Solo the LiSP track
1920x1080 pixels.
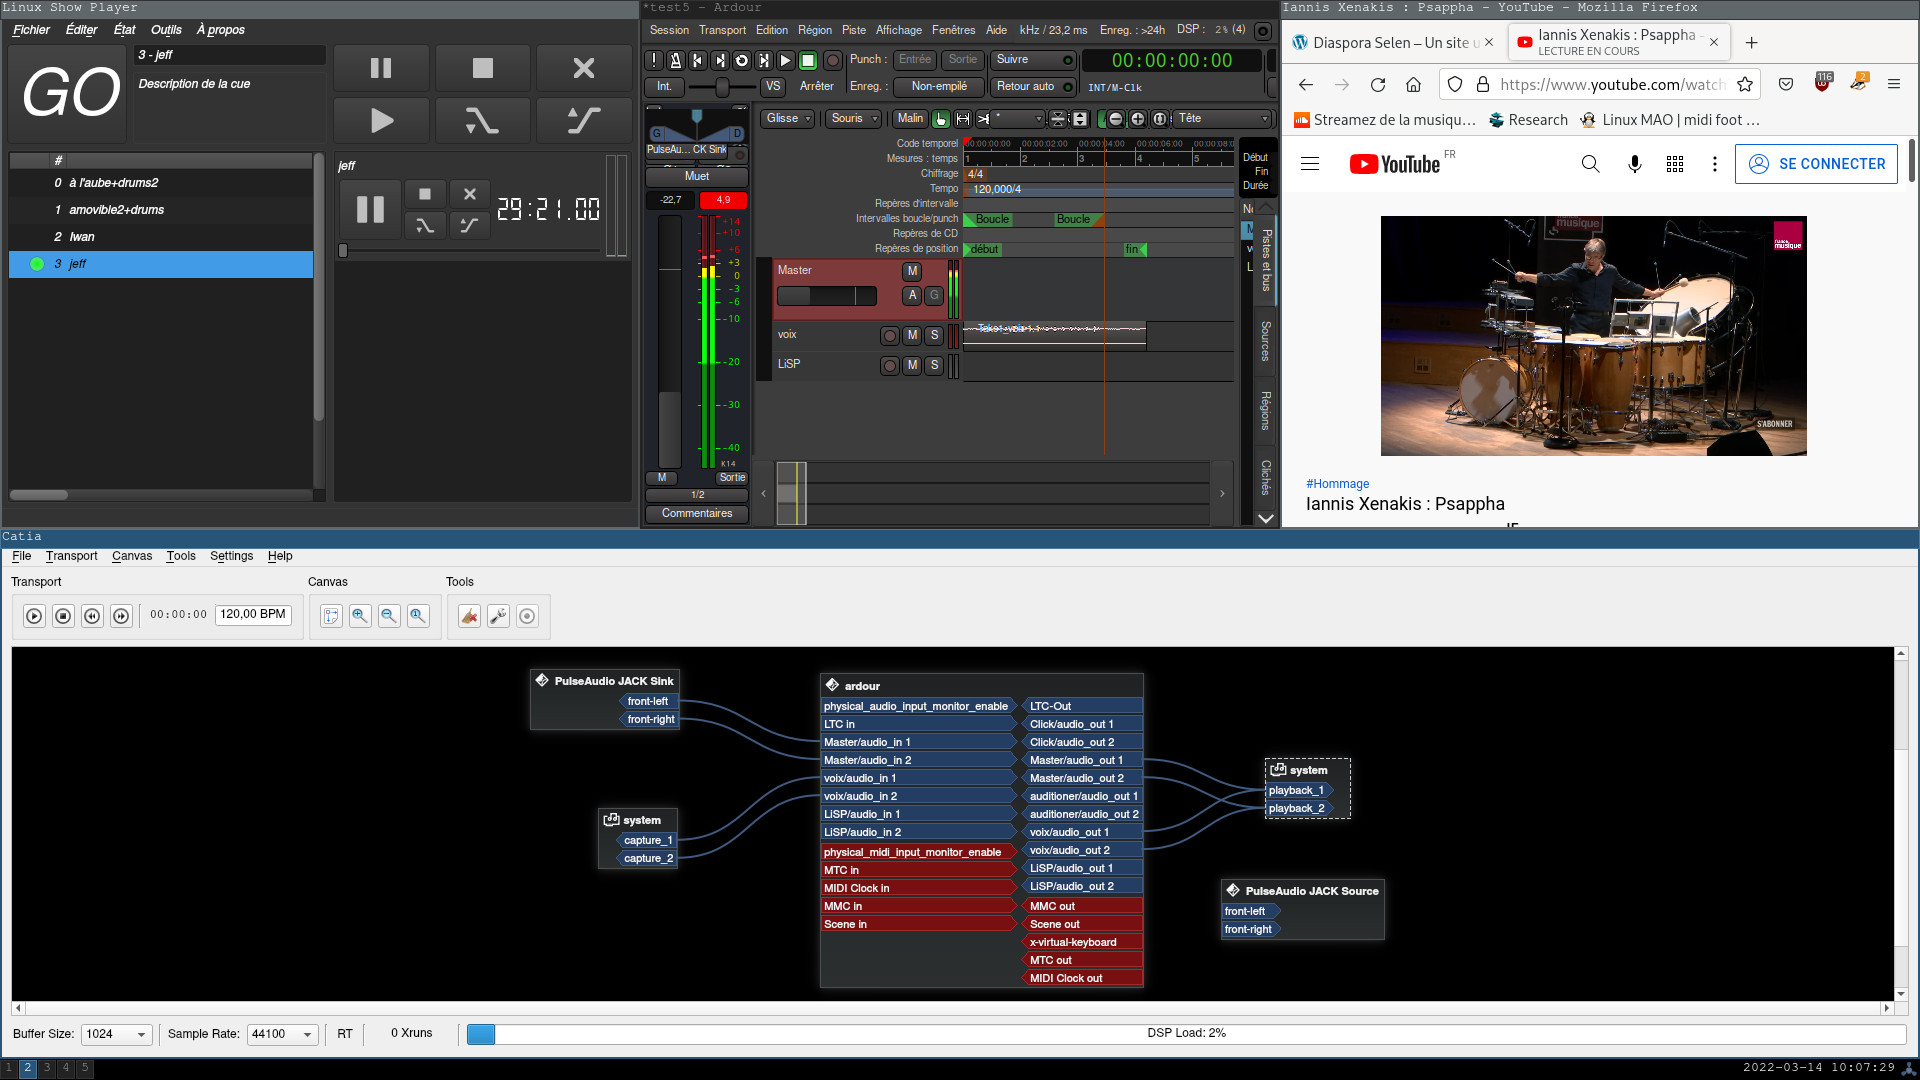[934, 365]
